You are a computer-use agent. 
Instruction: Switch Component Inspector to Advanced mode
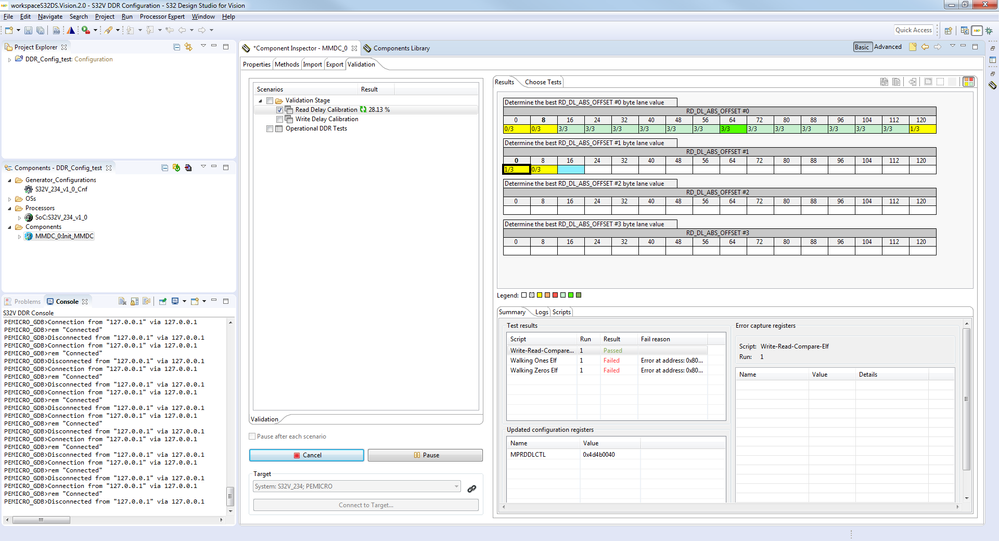pyautogui.click(x=888, y=47)
